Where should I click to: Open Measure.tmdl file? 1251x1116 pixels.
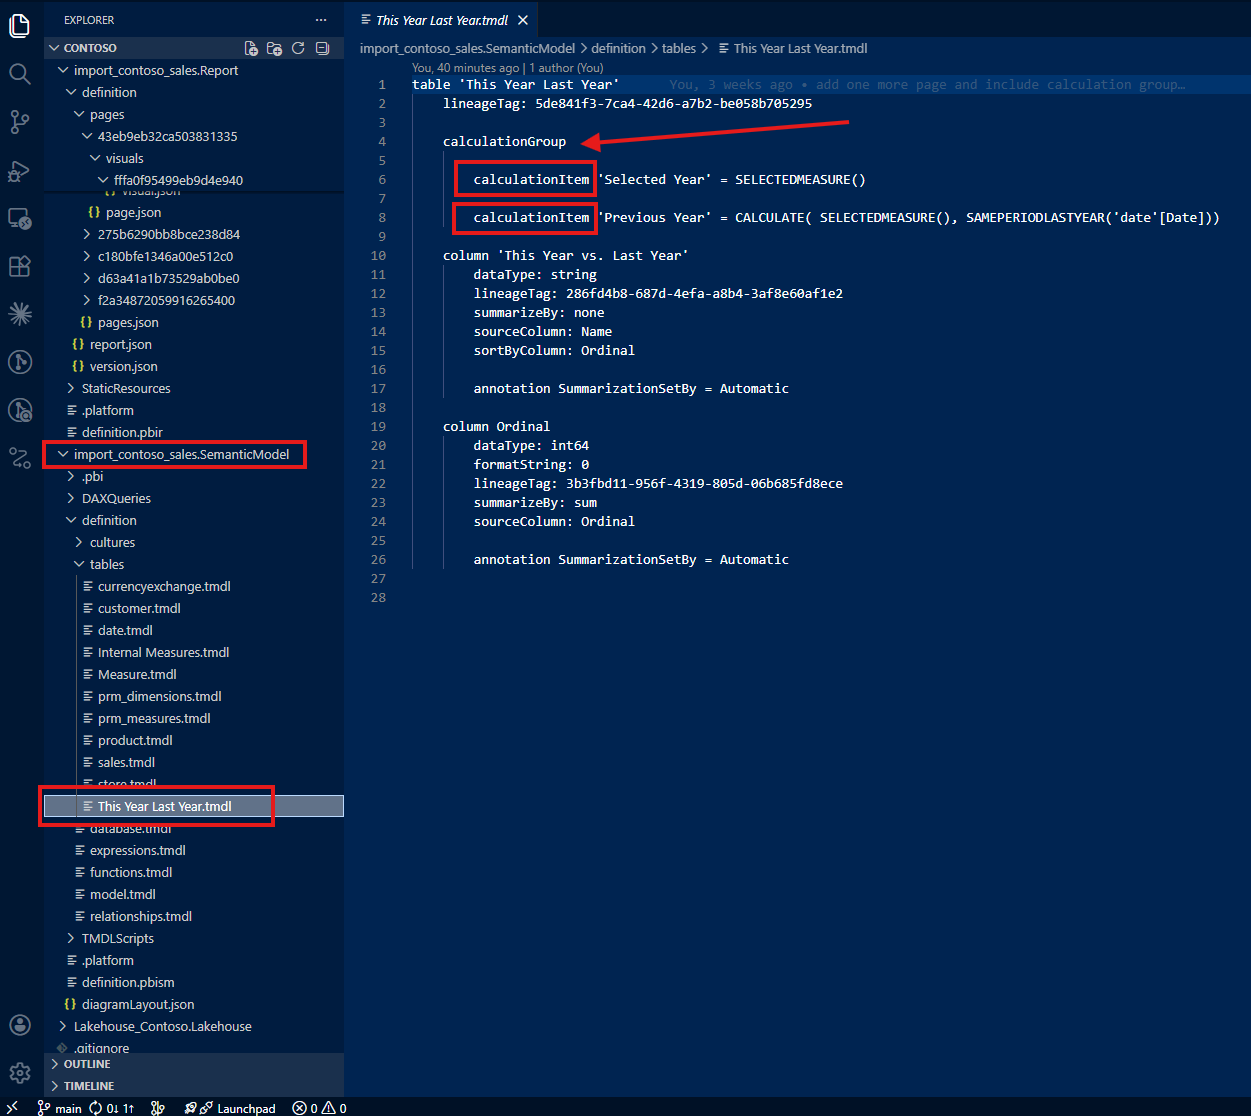pyautogui.click(x=137, y=674)
